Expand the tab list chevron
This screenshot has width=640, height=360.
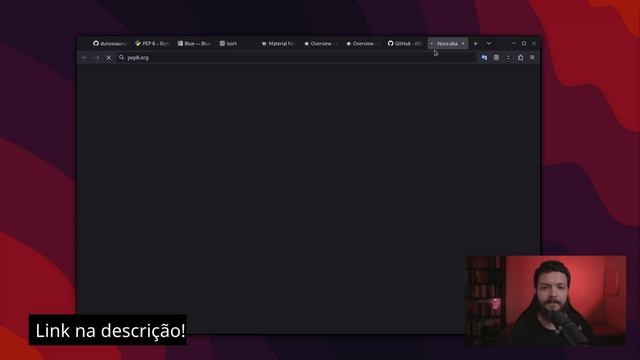click(x=489, y=43)
